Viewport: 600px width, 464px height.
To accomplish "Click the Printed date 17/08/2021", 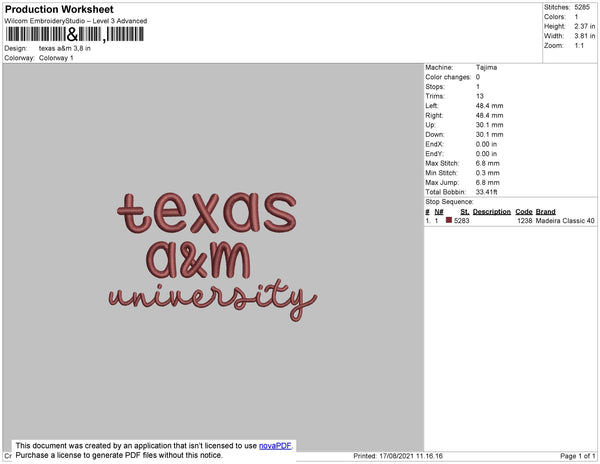I will pyautogui.click(x=398, y=456).
